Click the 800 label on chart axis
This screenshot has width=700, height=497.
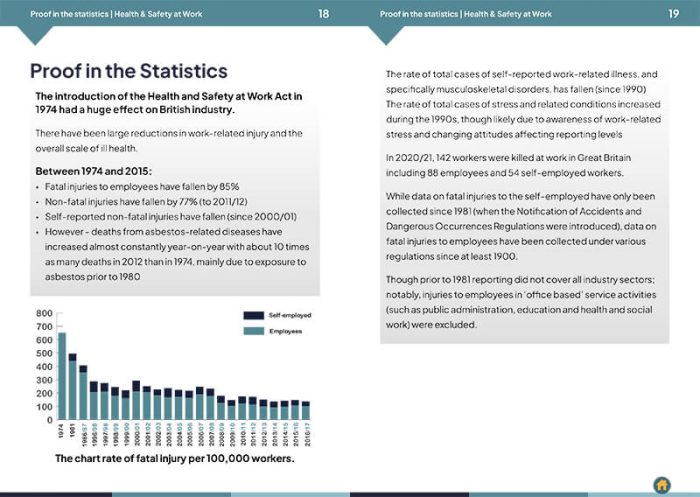pos(44,313)
